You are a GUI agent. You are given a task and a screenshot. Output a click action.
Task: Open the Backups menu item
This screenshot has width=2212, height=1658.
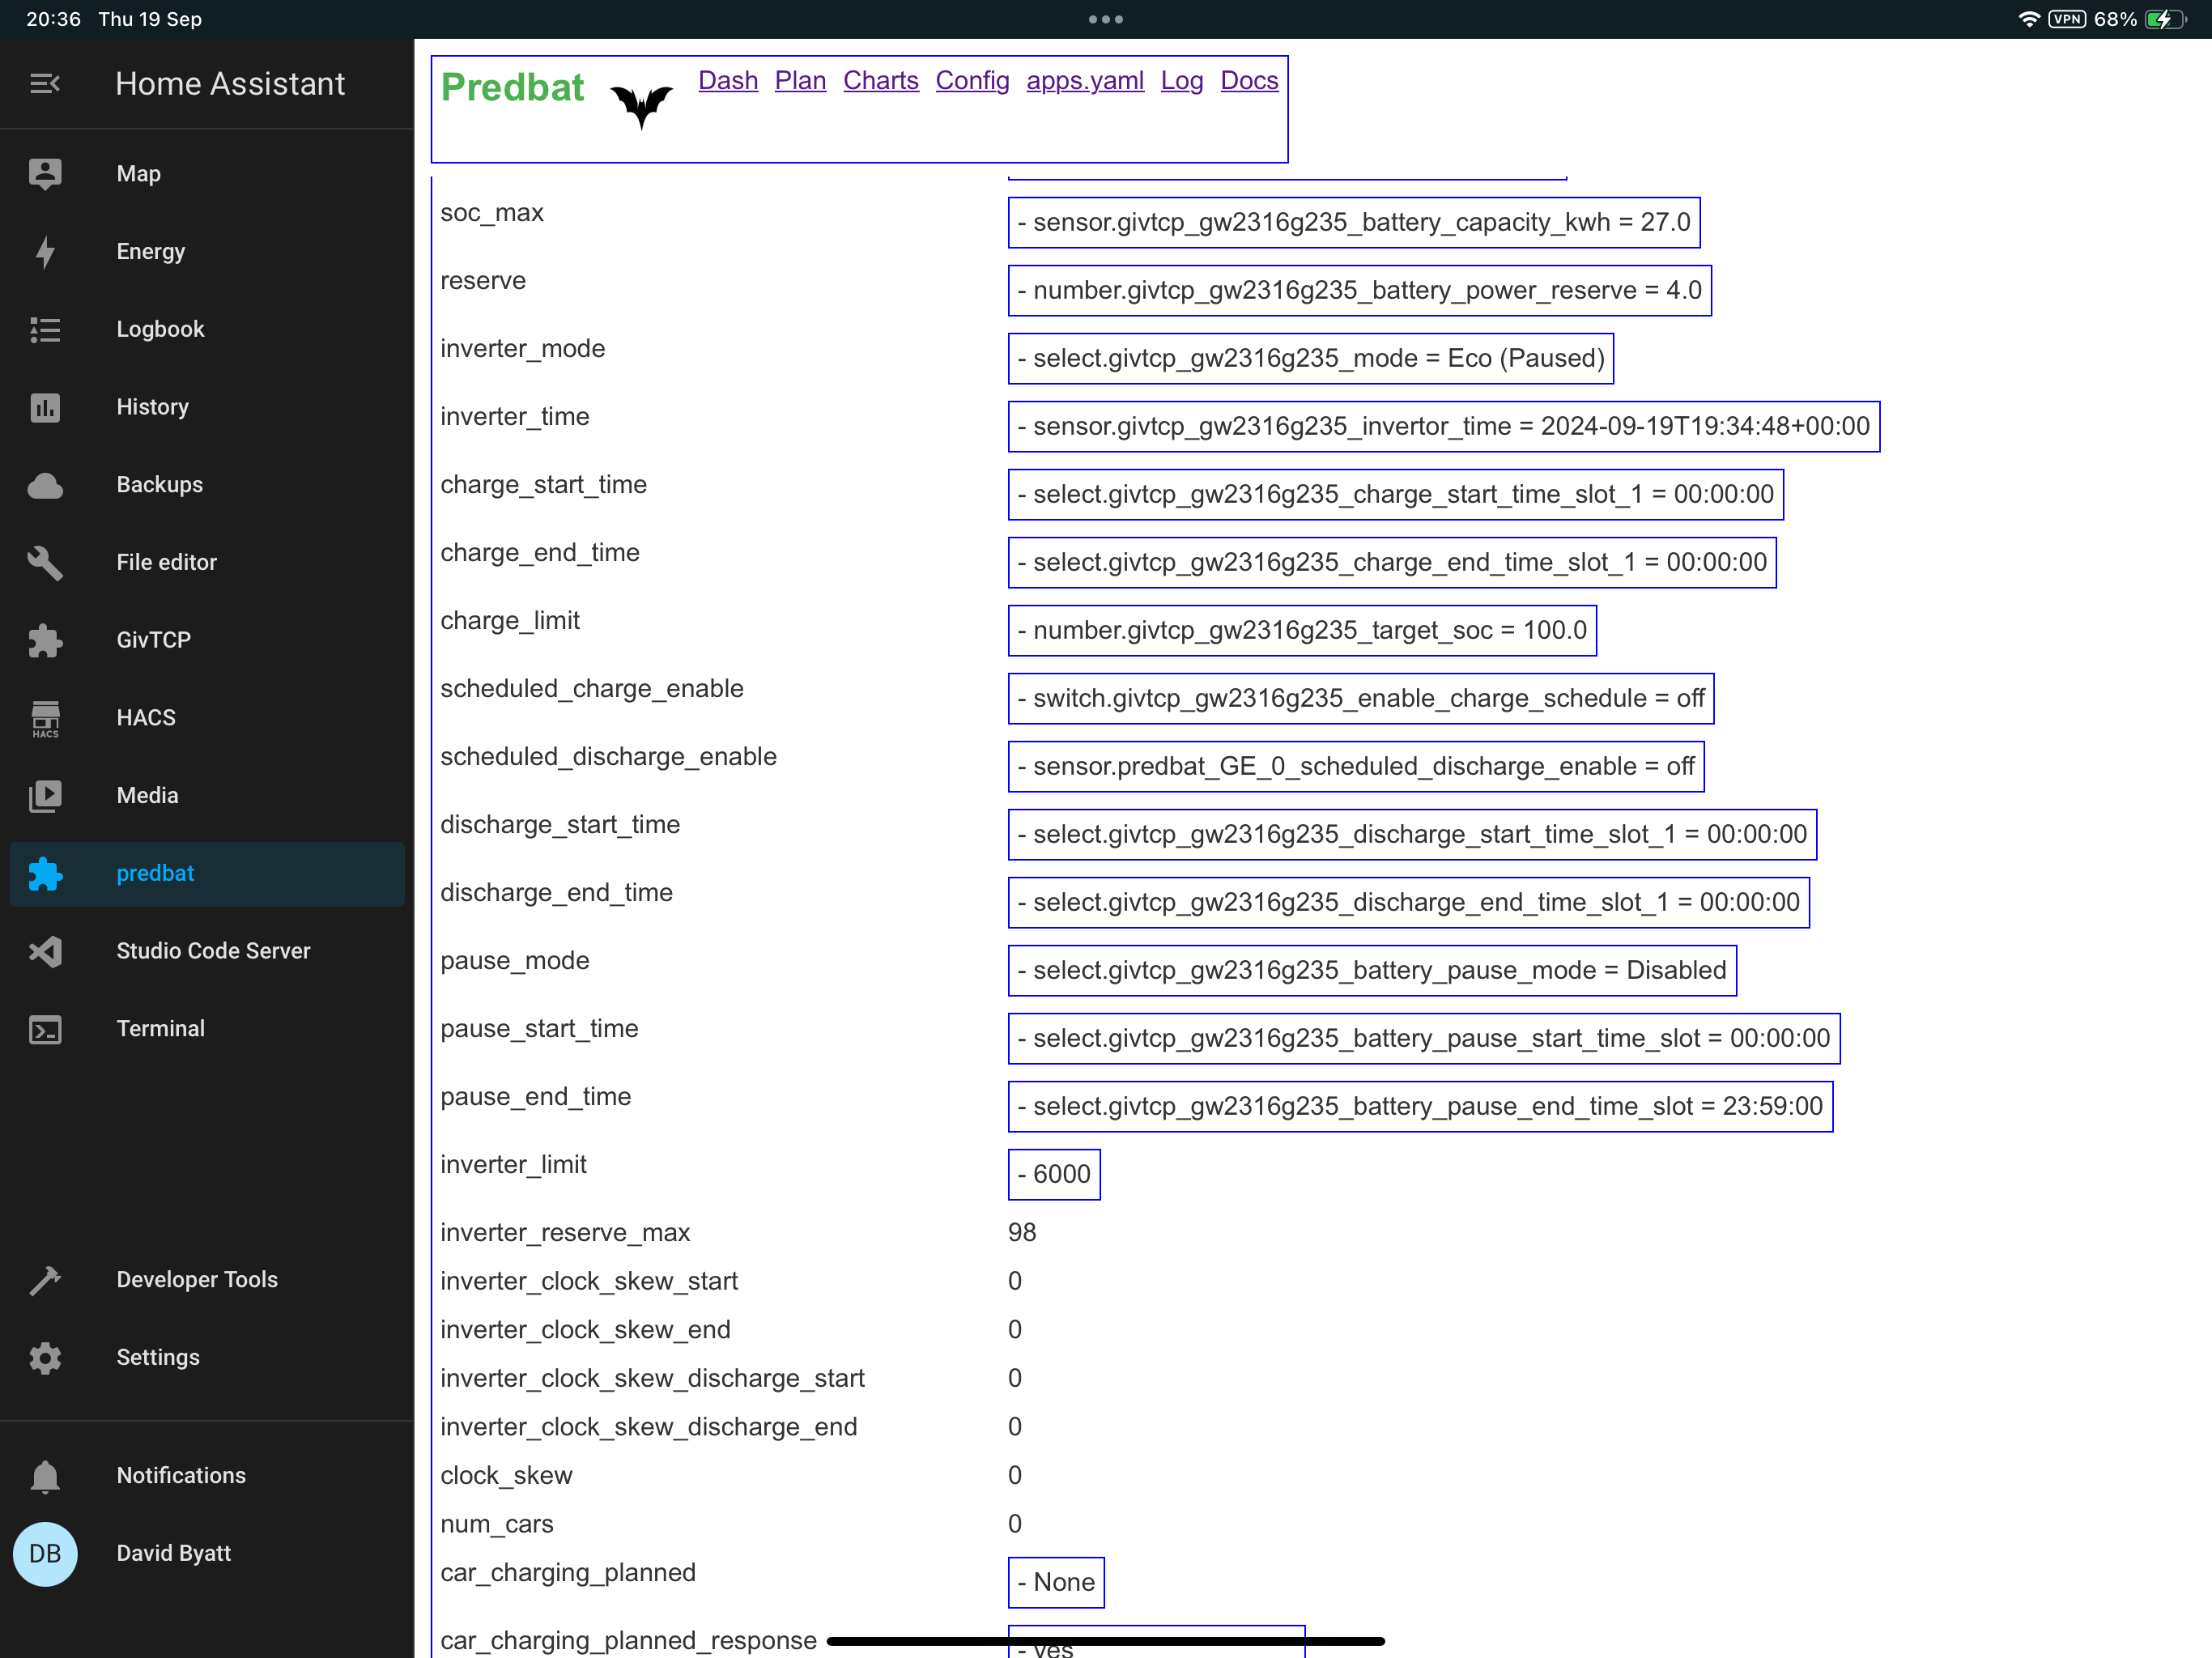[207, 485]
